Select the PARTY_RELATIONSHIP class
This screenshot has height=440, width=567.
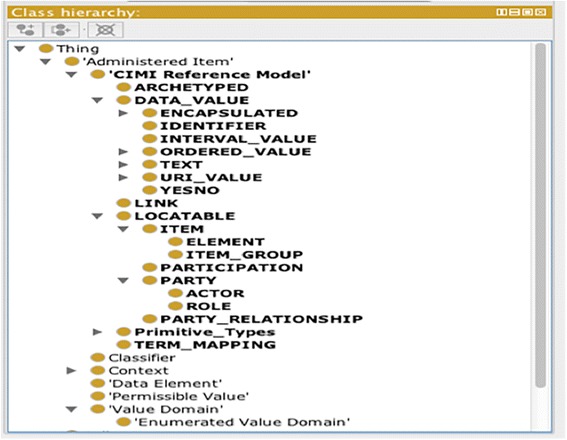pyautogui.click(x=261, y=319)
